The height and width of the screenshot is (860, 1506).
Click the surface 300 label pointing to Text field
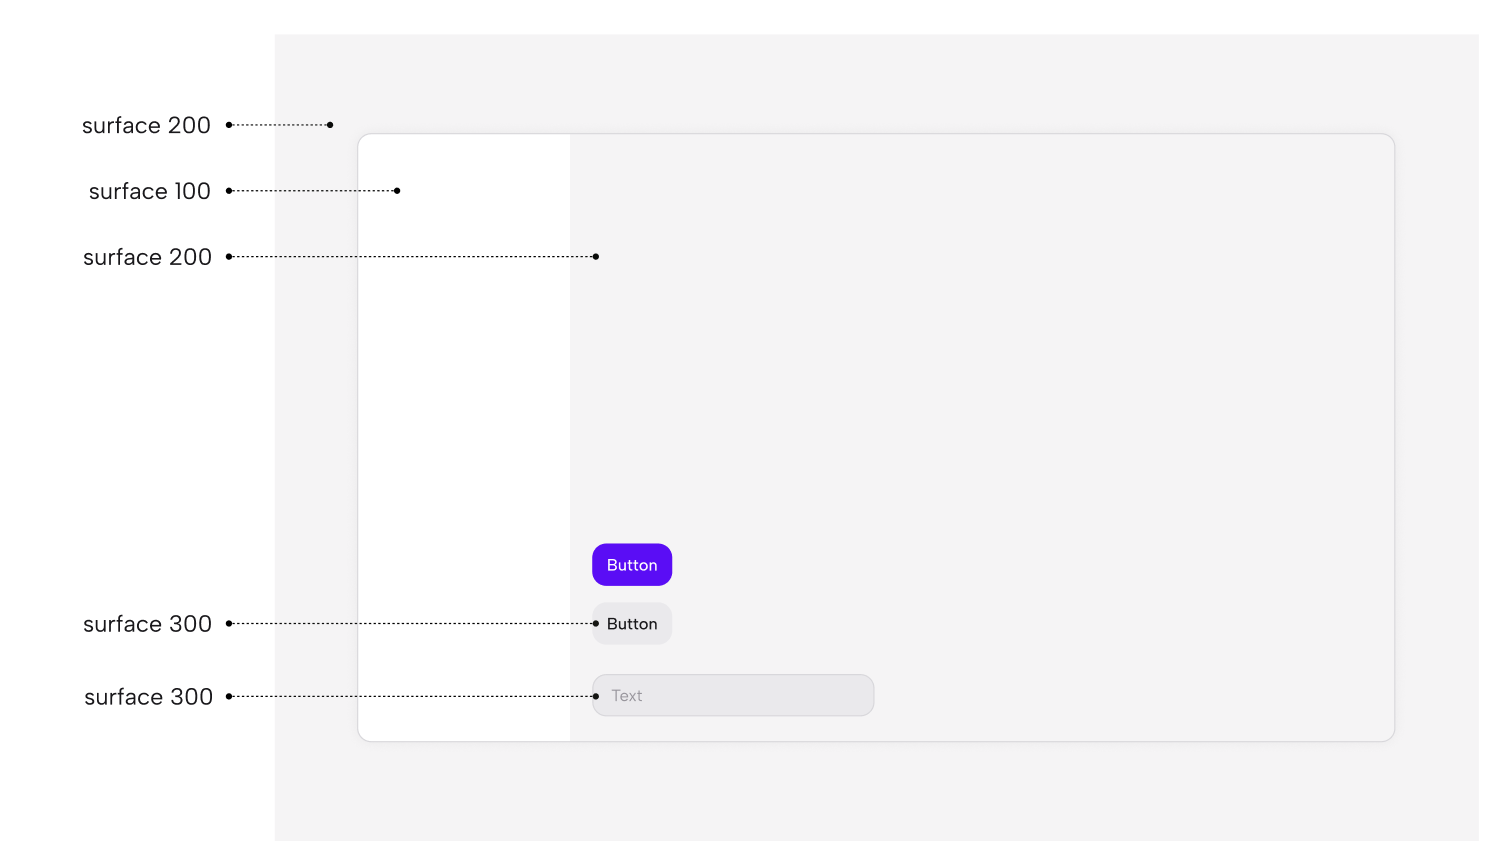[x=148, y=697]
